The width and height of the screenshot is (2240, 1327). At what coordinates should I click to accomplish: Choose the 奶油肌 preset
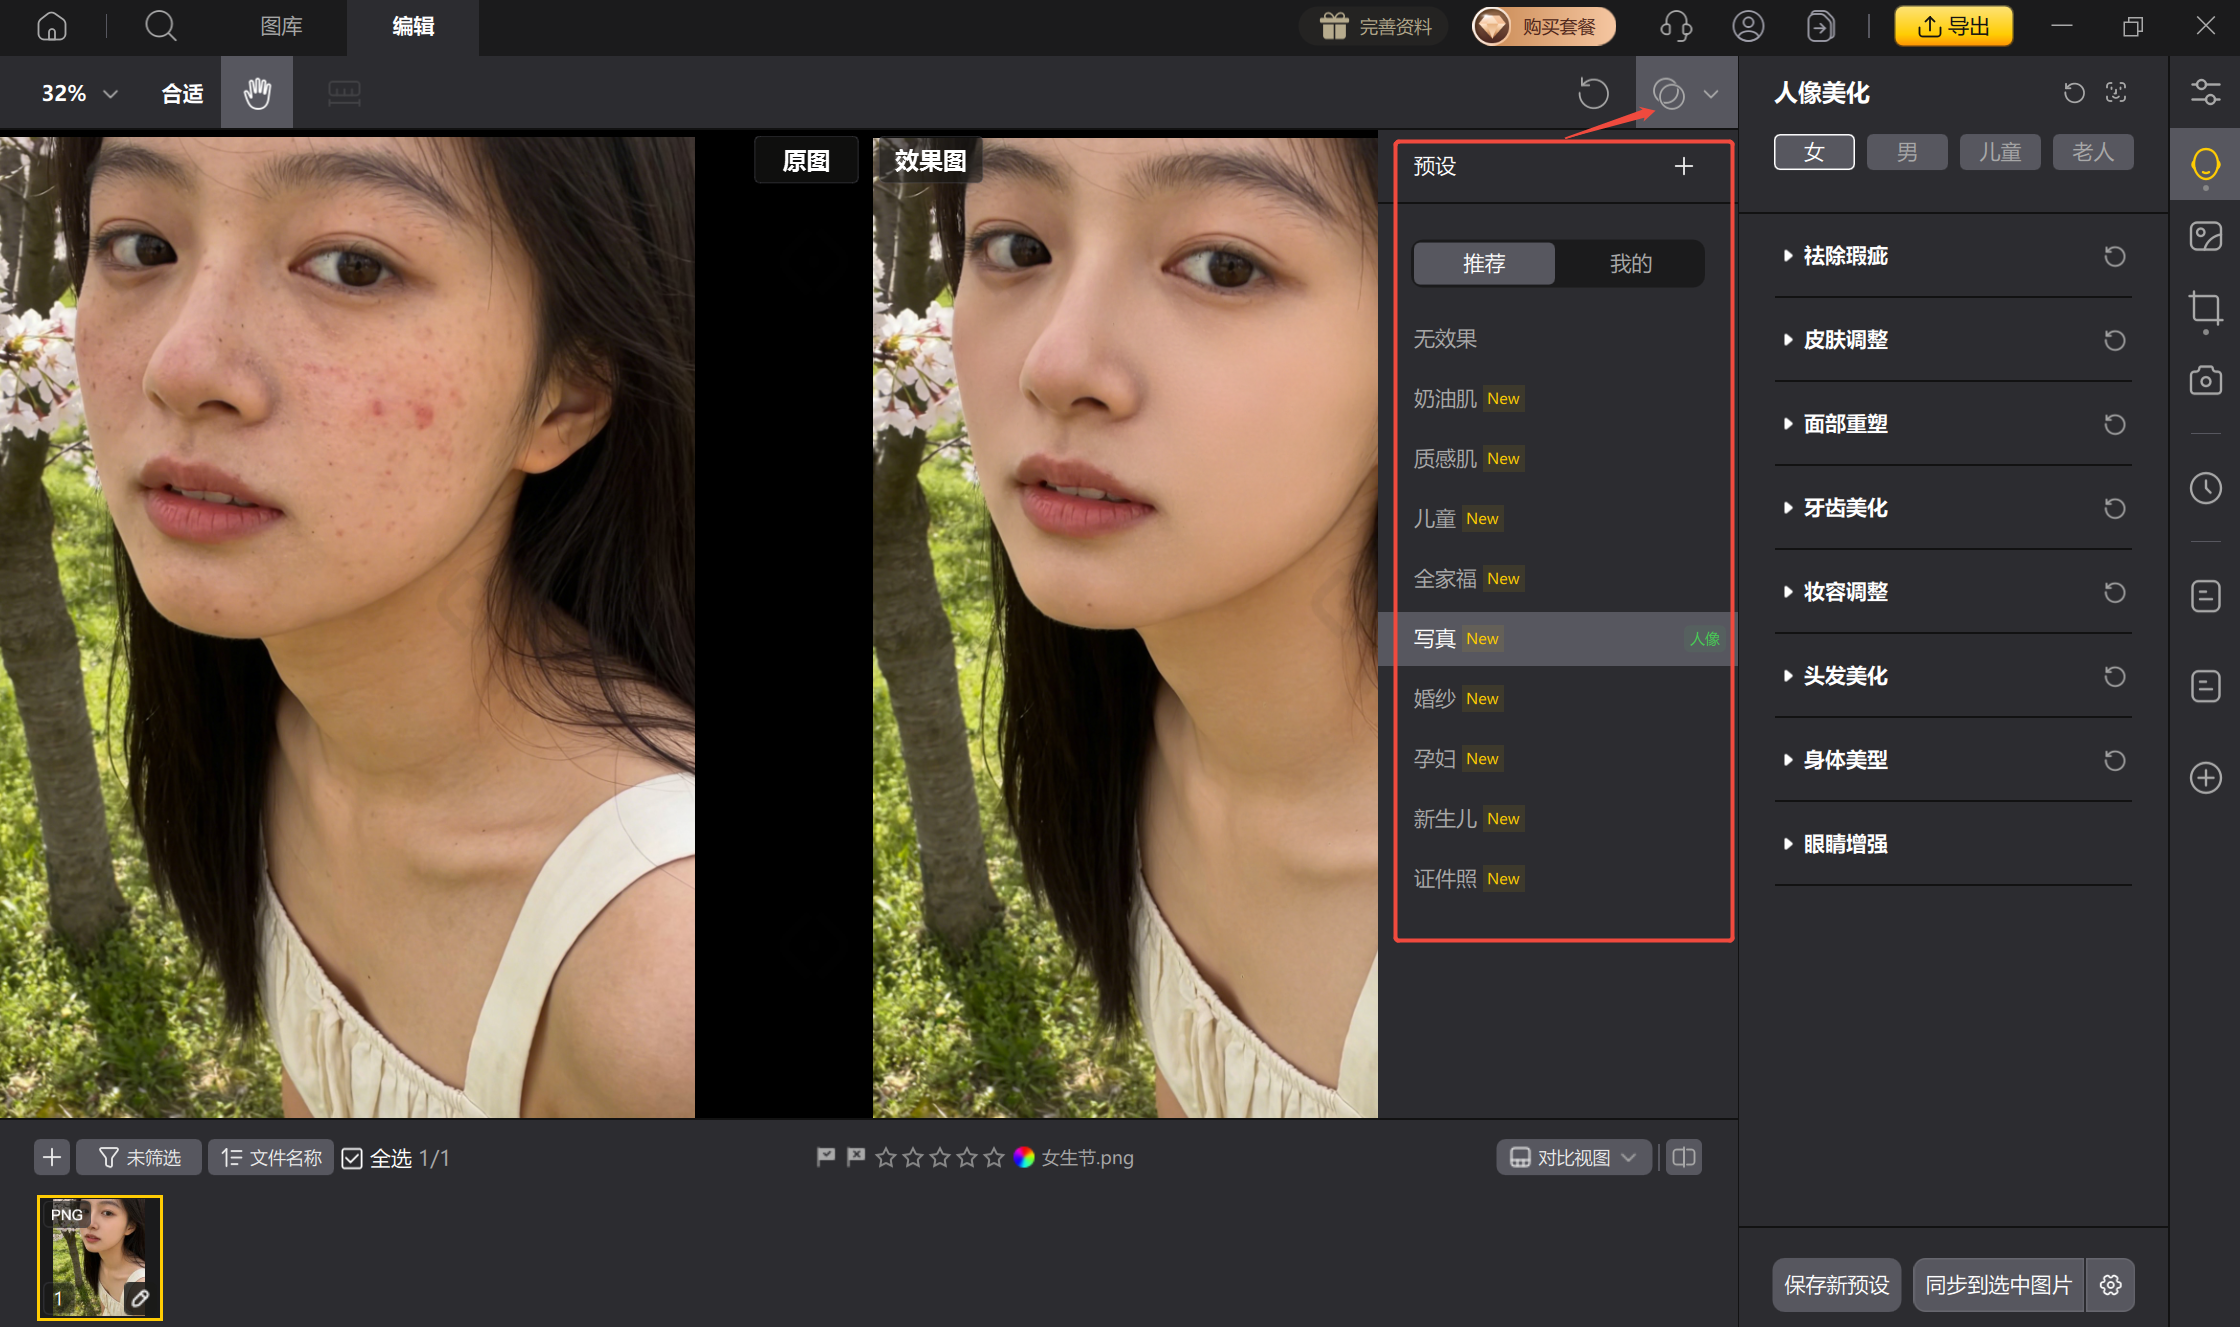[x=1445, y=399]
